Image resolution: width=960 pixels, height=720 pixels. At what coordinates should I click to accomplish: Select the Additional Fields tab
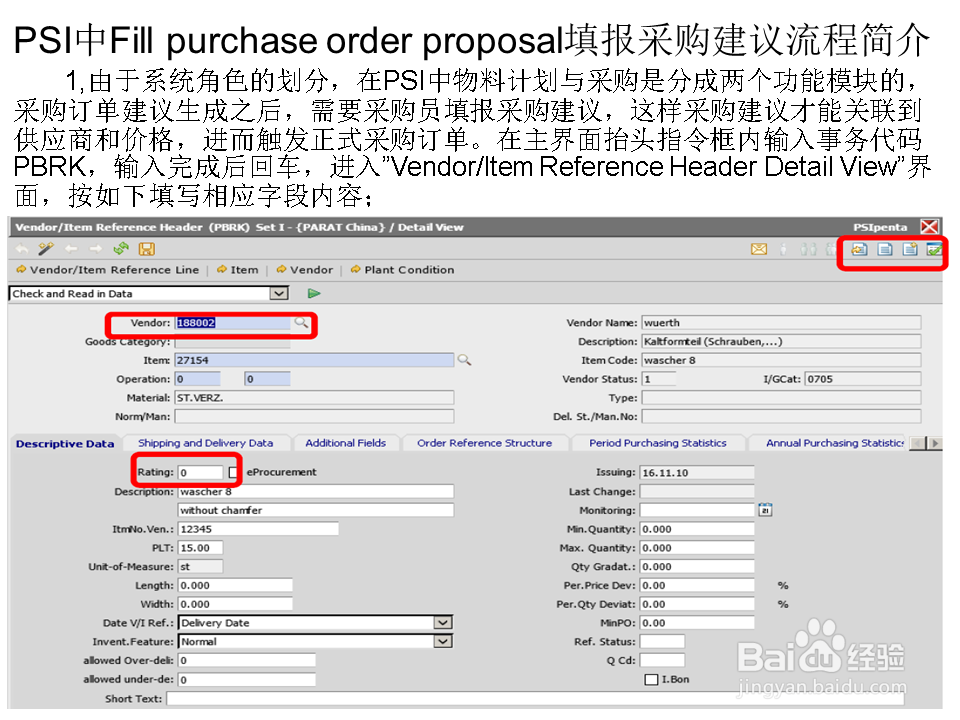pos(346,442)
